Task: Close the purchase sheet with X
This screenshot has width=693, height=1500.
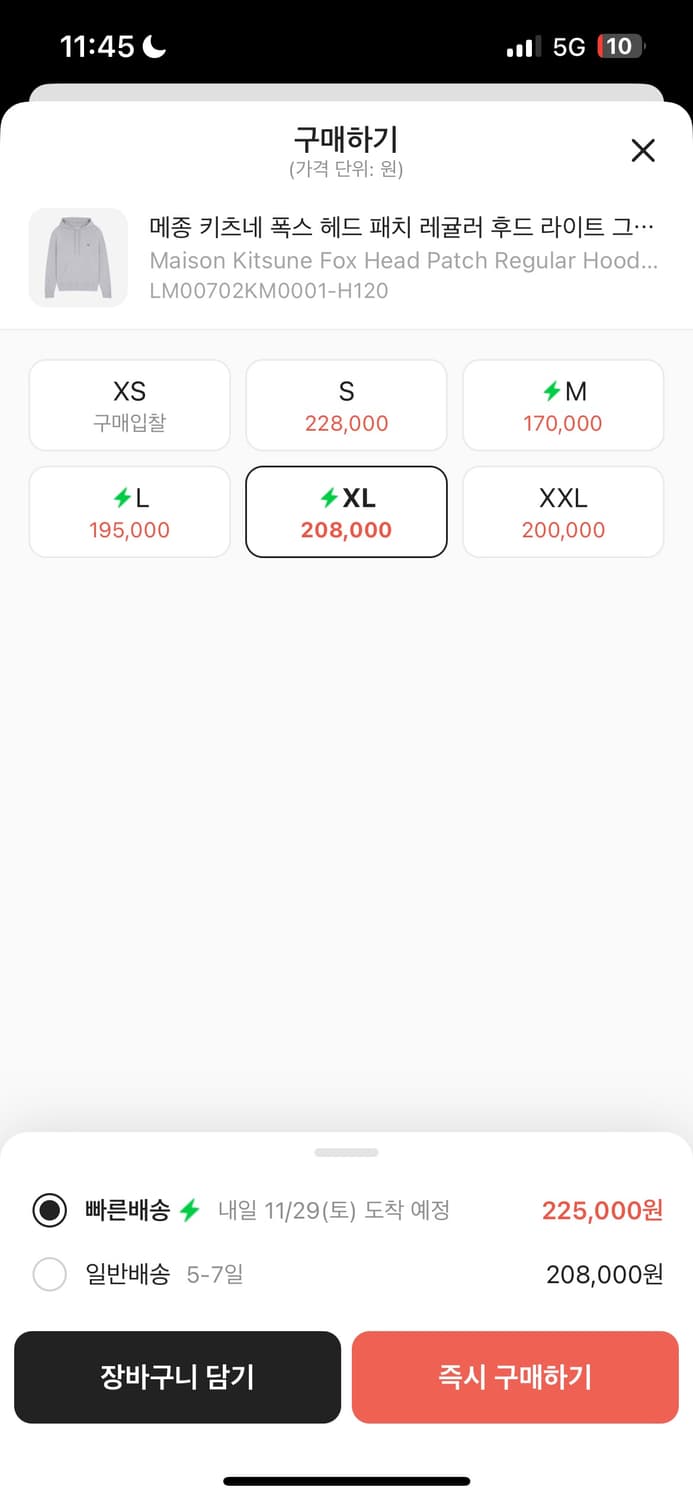Action: pyautogui.click(x=643, y=151)
